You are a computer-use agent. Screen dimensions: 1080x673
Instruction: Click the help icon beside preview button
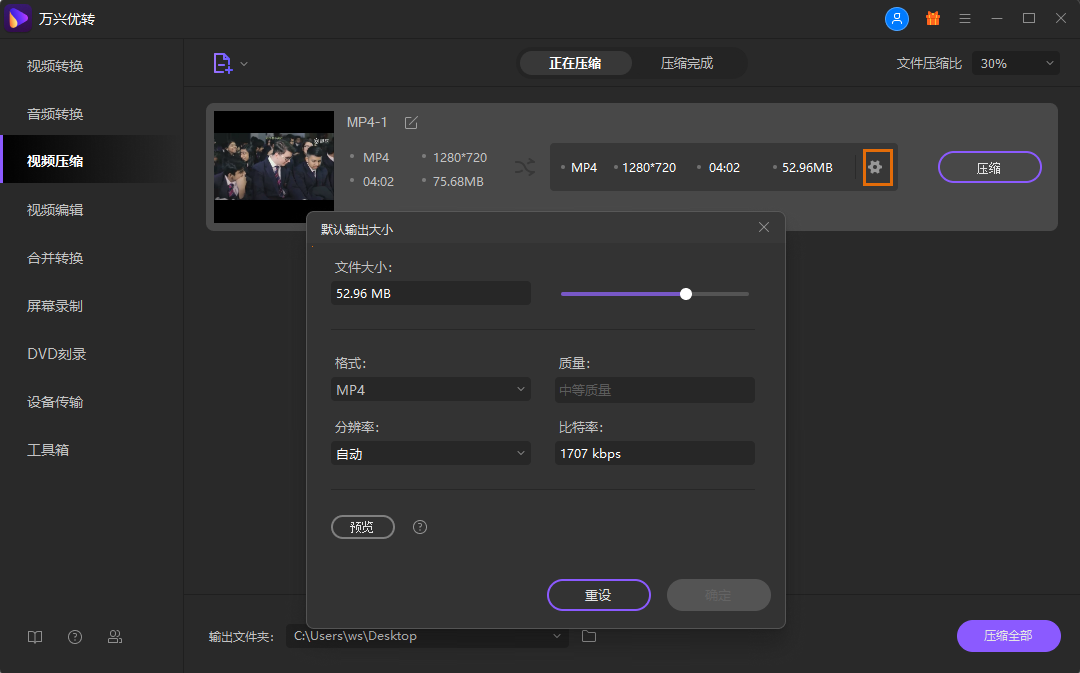[420, 527]
